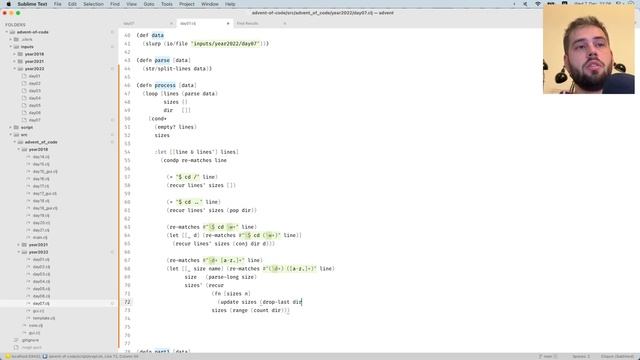640x360 pixels.
Task: Open day02.clj in year2022 source
Action: pyautogui.click(x=41, y=267)
